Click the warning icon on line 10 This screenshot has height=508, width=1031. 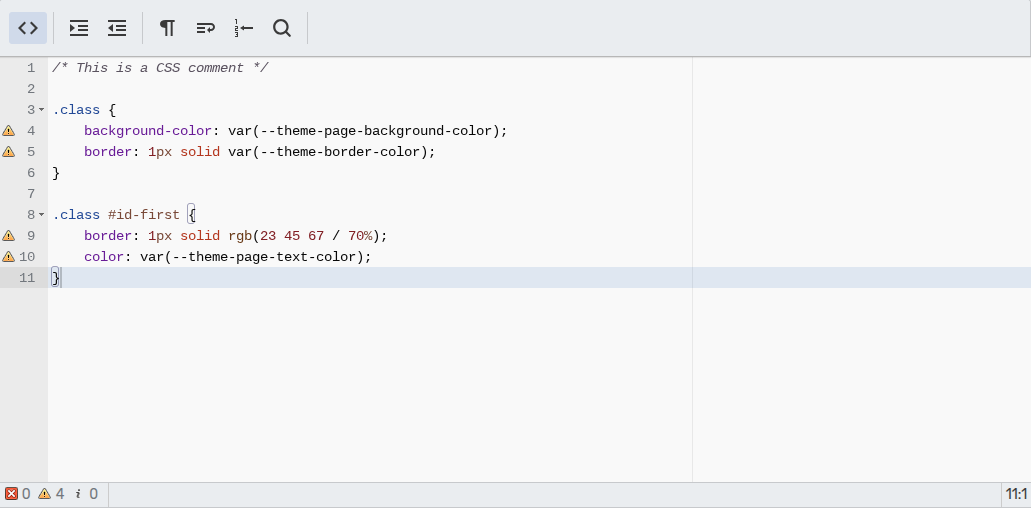[x=9, y=257]
